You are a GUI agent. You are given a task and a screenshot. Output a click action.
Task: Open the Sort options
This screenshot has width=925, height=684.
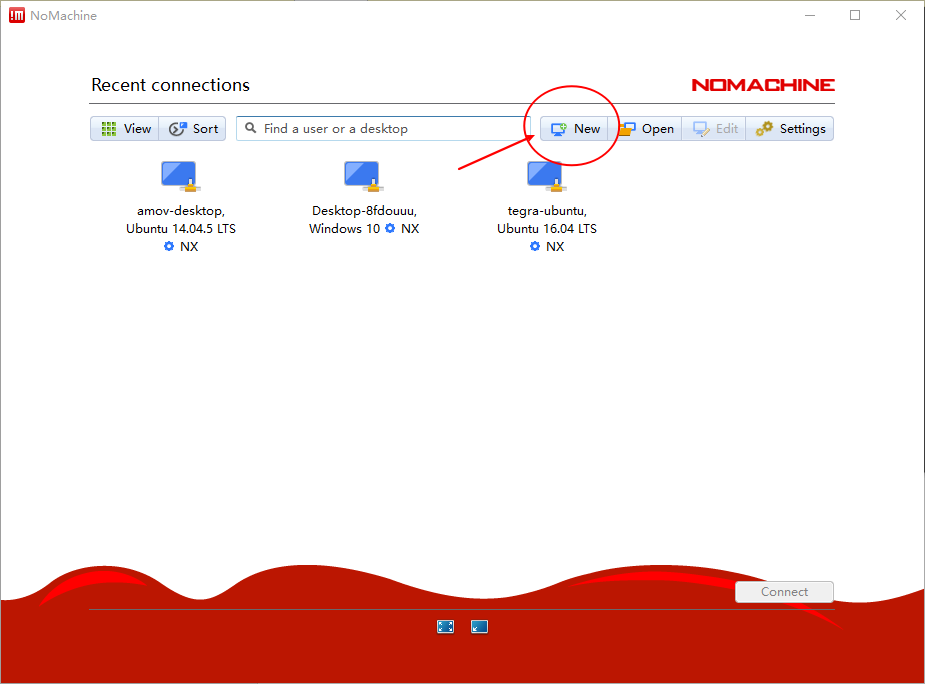(192, 129)
